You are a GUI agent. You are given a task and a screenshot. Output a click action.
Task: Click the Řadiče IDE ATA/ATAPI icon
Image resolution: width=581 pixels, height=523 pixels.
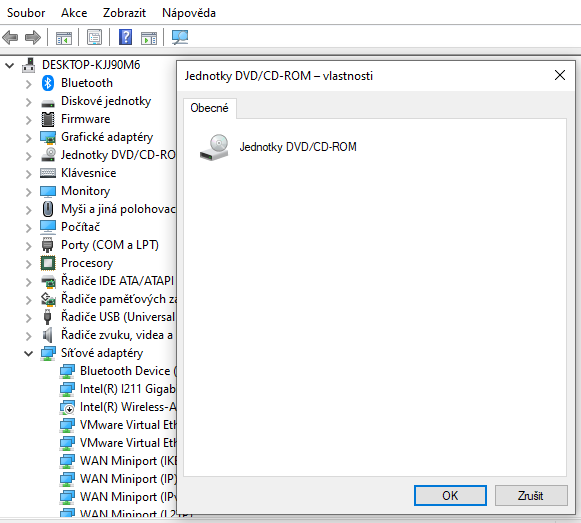click(48, 281)
